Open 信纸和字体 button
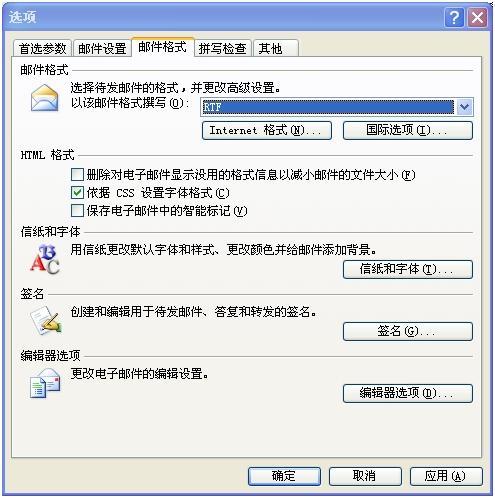This screenshot has width=495, height=498. pos(408,269)
